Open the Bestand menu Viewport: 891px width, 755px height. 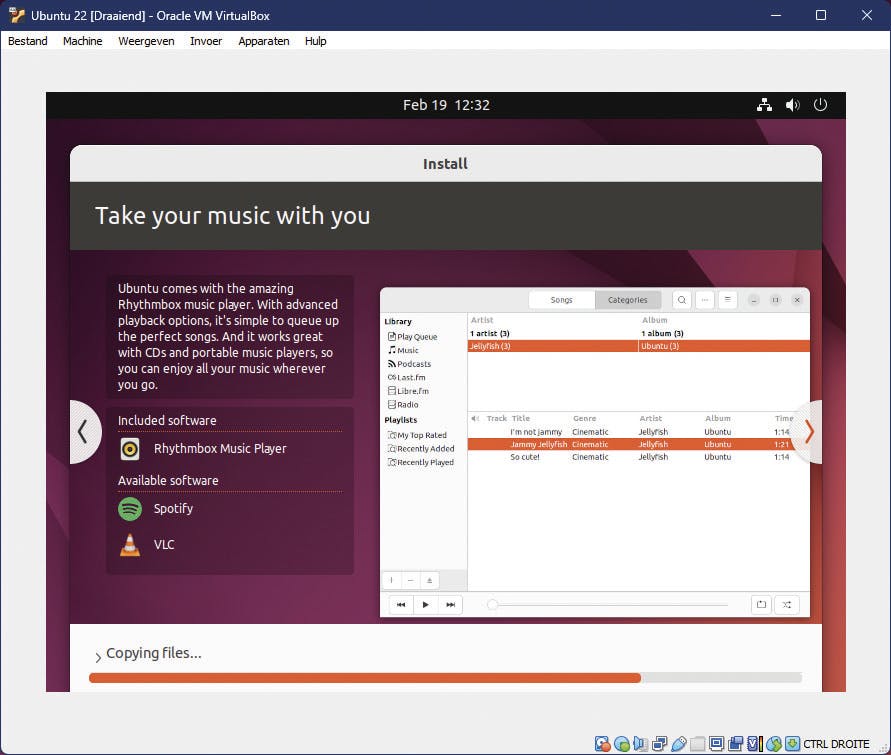(x=27, y=41)
